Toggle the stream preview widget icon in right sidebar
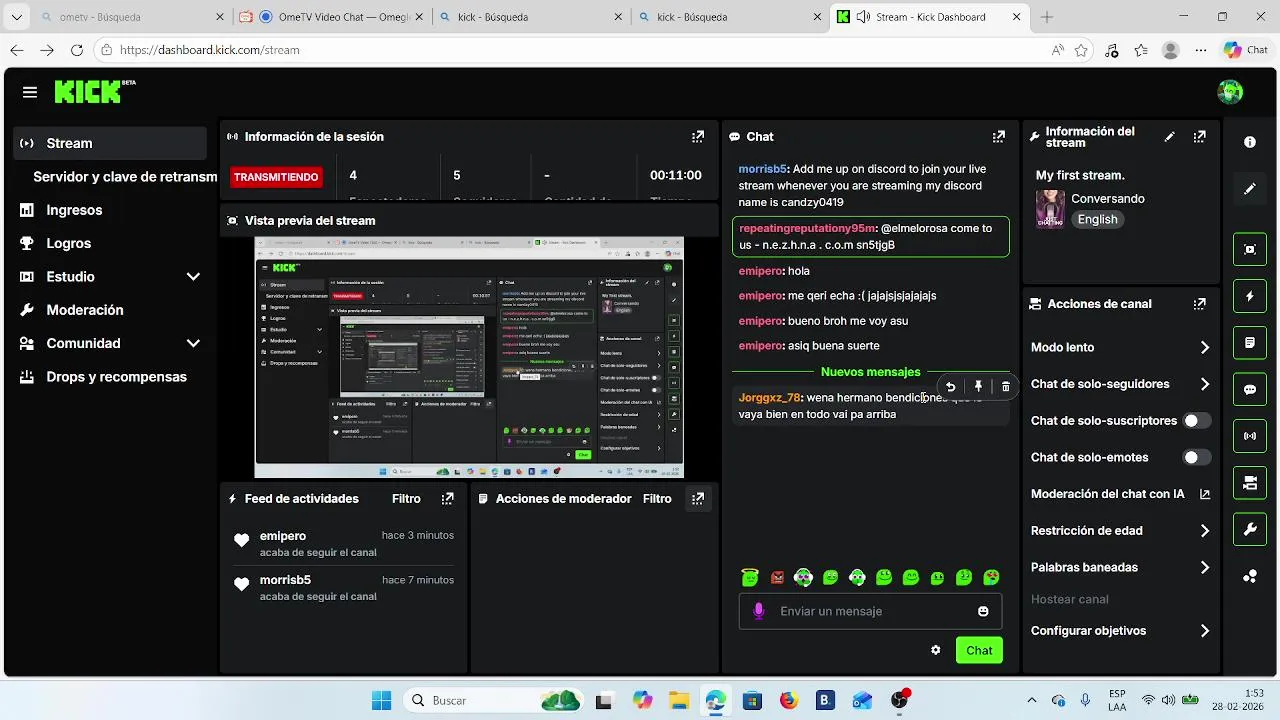The height and width of the screenshot is (720, 1280). pyautogui.click(x=1250, y=250)
